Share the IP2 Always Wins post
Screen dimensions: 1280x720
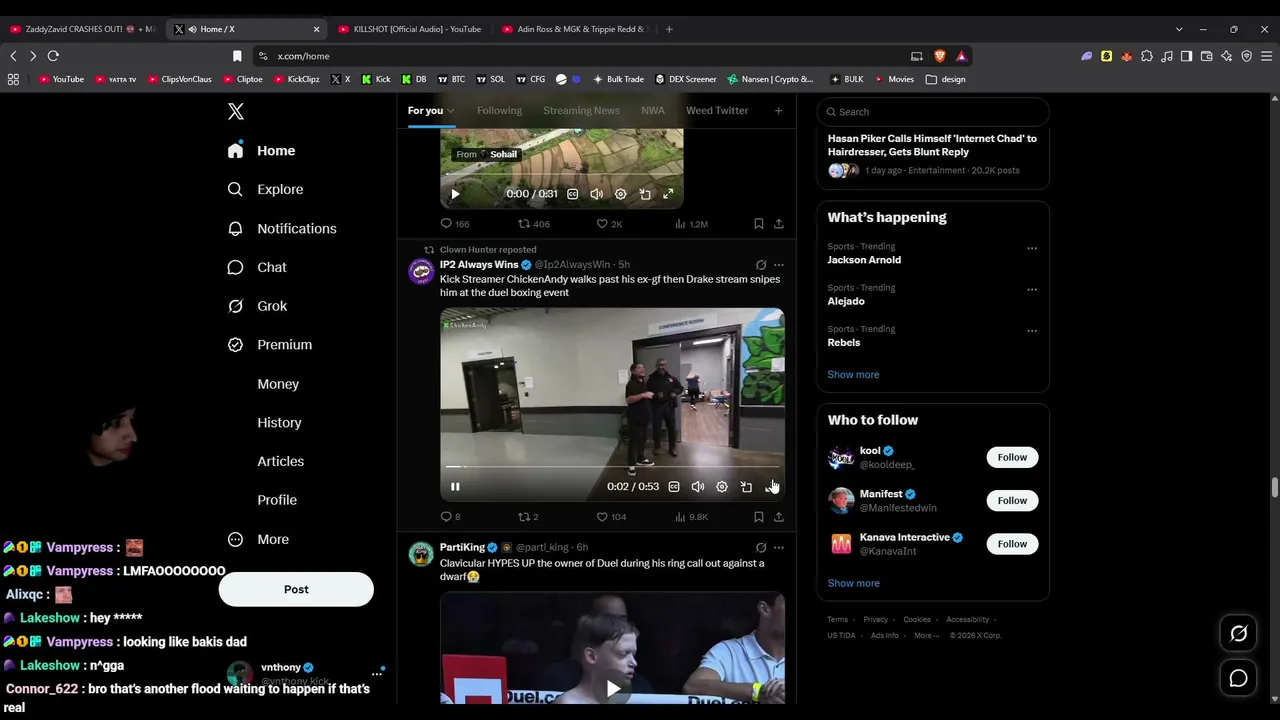pyautogui.click(x=779, y=517)
